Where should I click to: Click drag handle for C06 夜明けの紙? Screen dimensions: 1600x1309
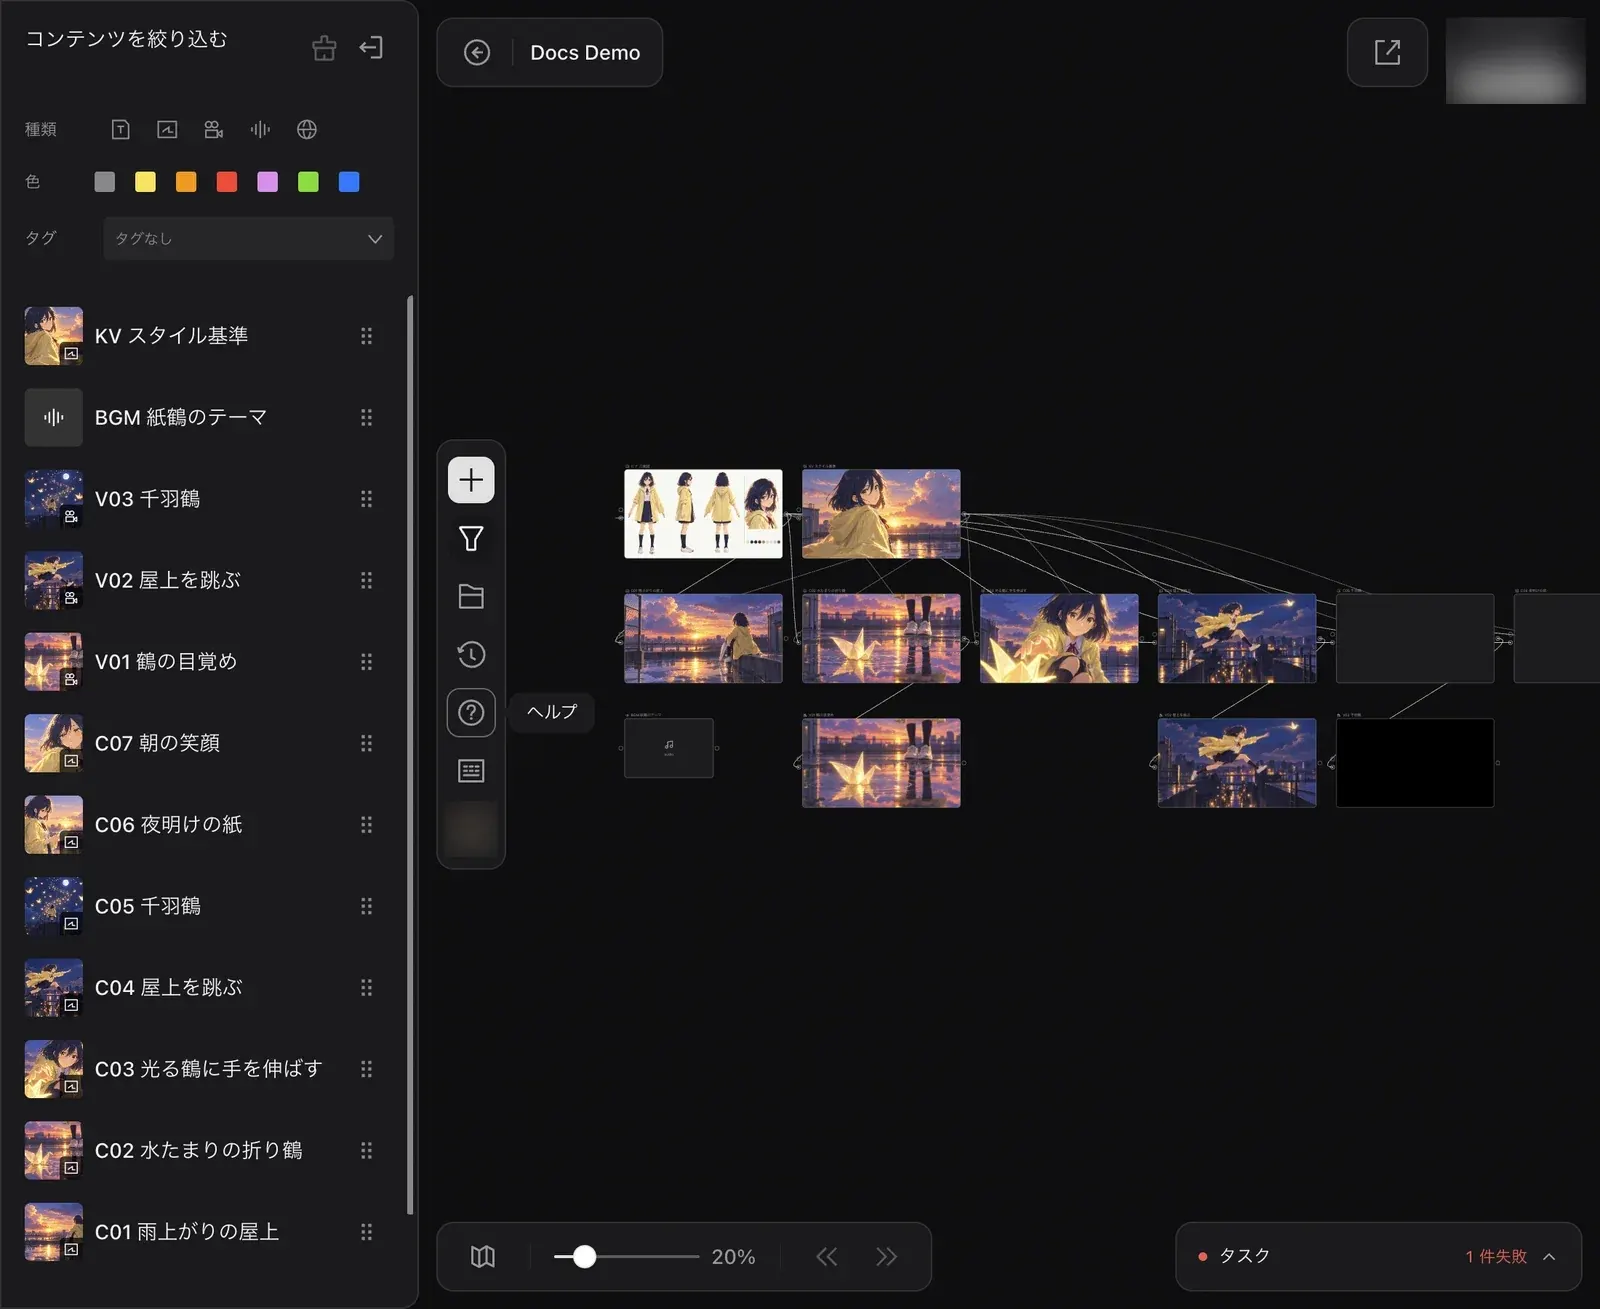pyautogui.click(x=366, y=825)
